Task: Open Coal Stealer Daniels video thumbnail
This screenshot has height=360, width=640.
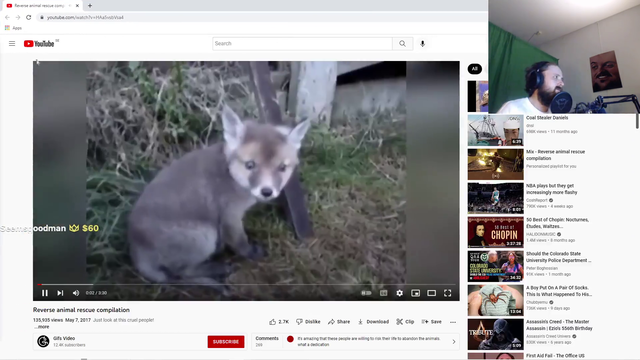Action: pyautogui.click(x=496, y=130)
